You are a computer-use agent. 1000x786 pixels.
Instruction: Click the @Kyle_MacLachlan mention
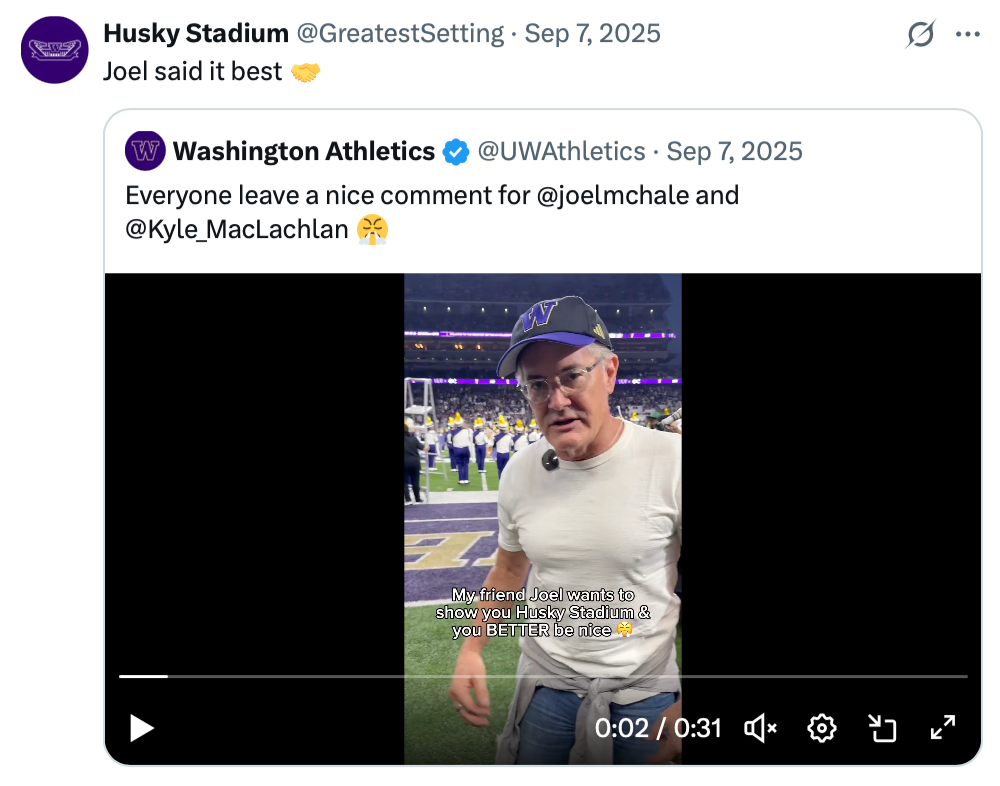click(237, 229)
